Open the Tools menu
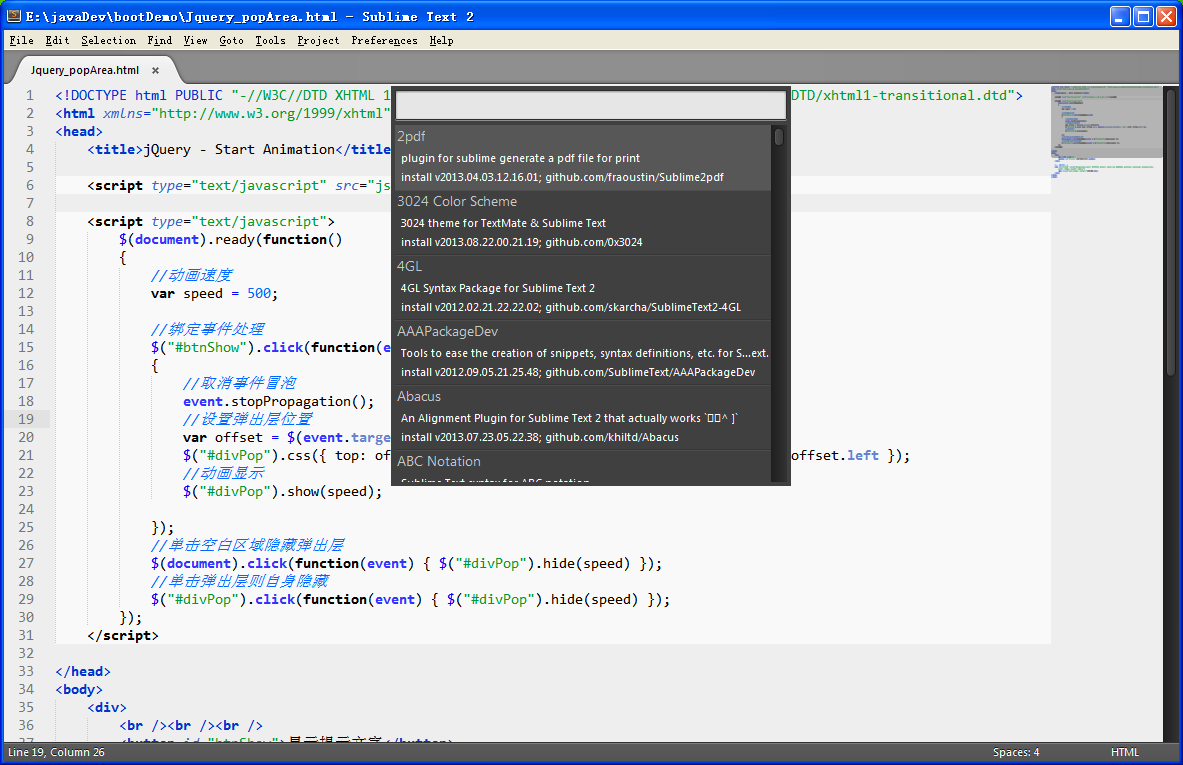This screenshot has height=765, width=1183. [270, 41]
